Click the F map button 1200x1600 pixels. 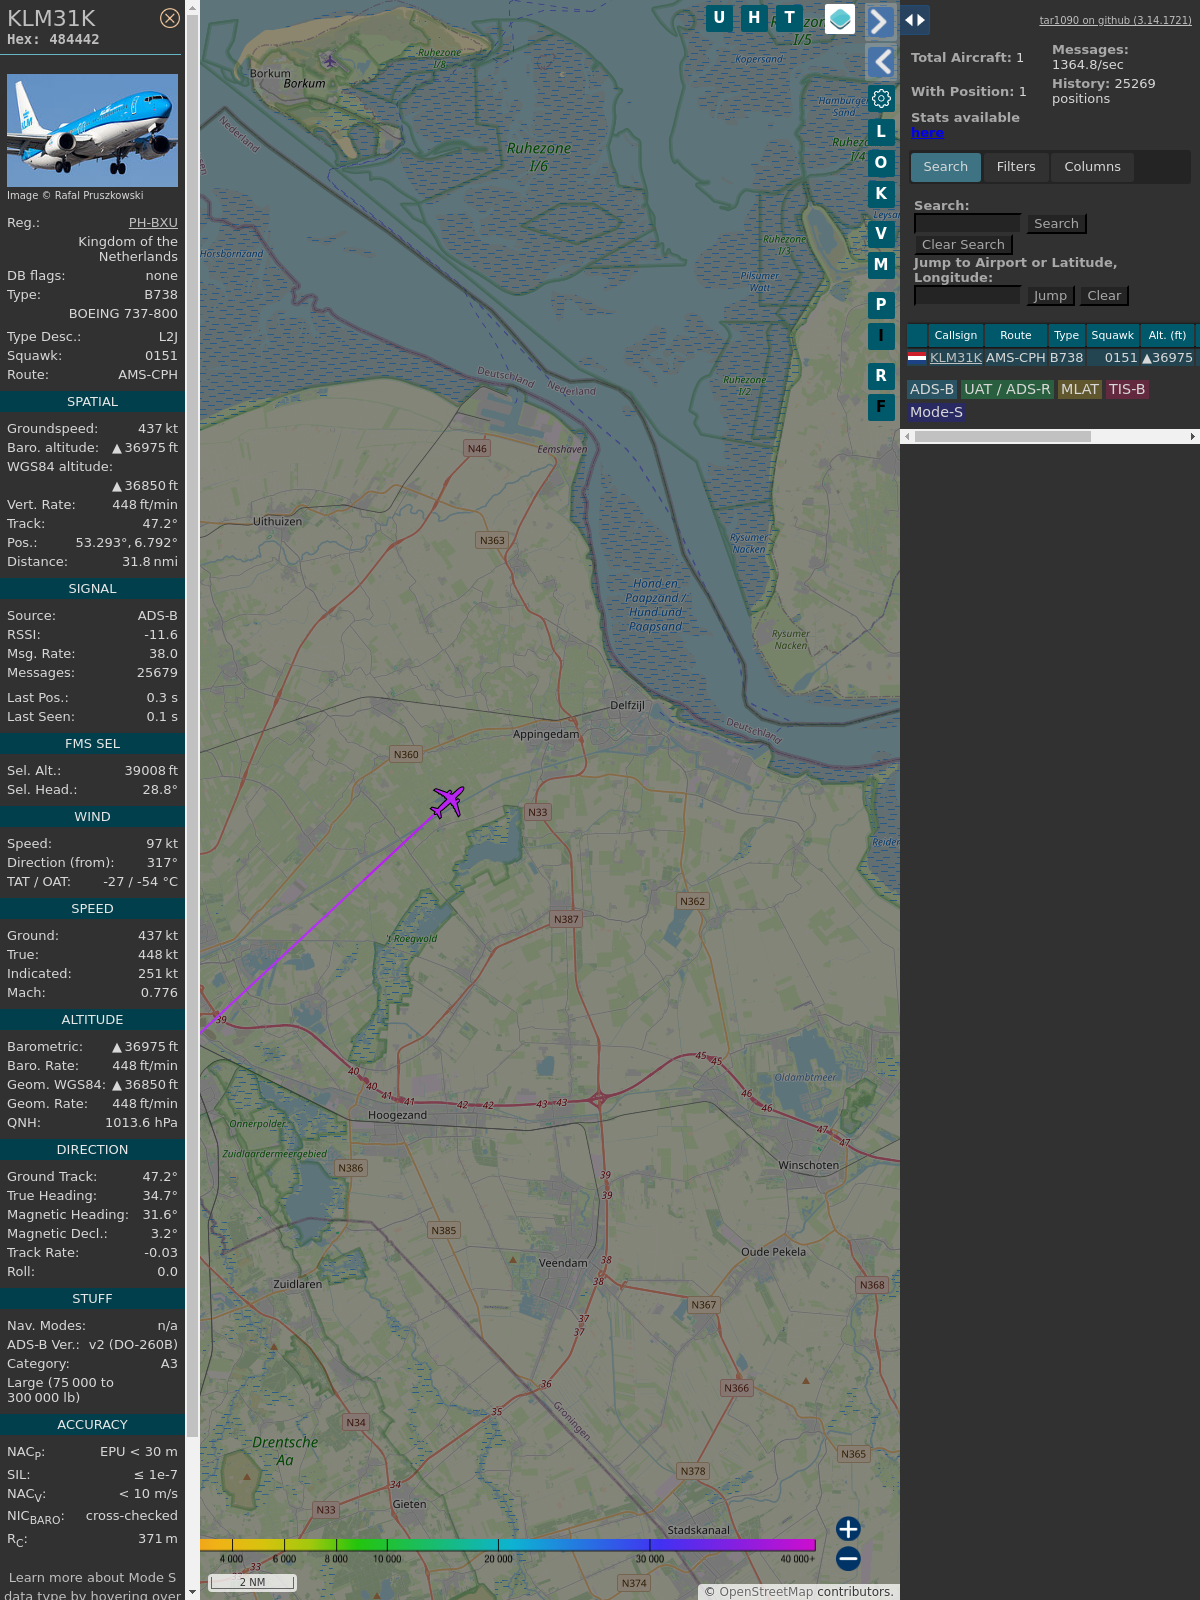[x=881, y=407]
